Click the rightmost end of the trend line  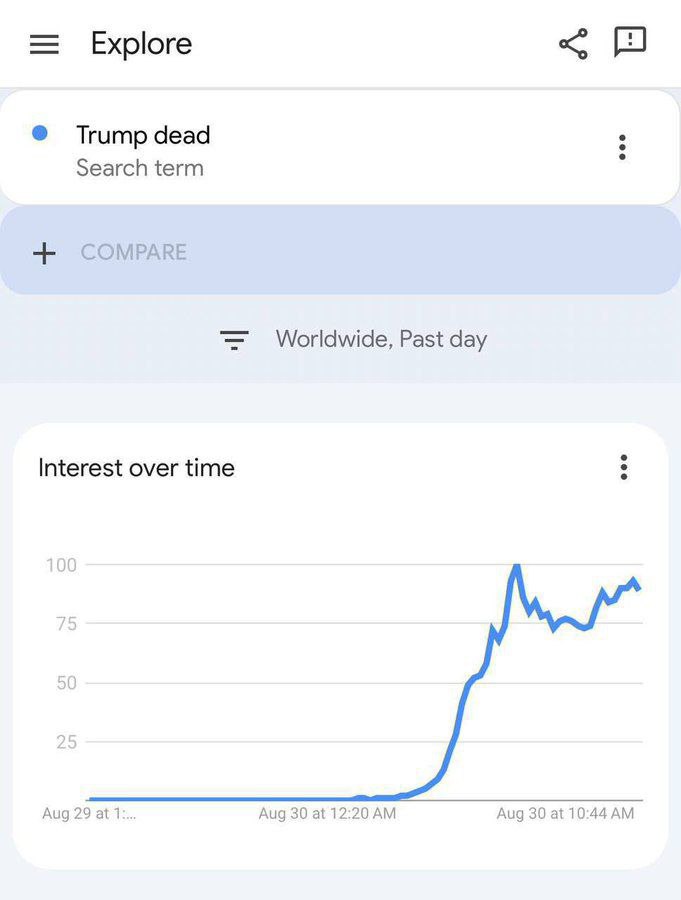tap(638, 588)
